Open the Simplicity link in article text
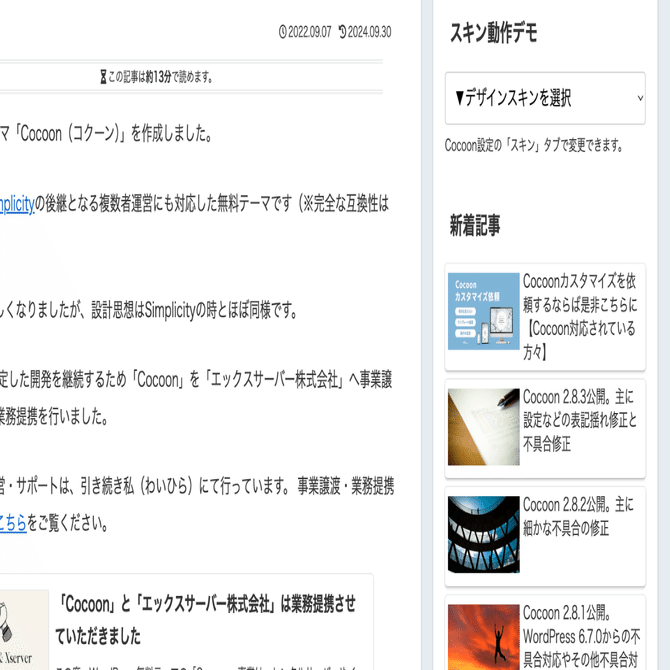The image size is (670, 670). [17, 204]
